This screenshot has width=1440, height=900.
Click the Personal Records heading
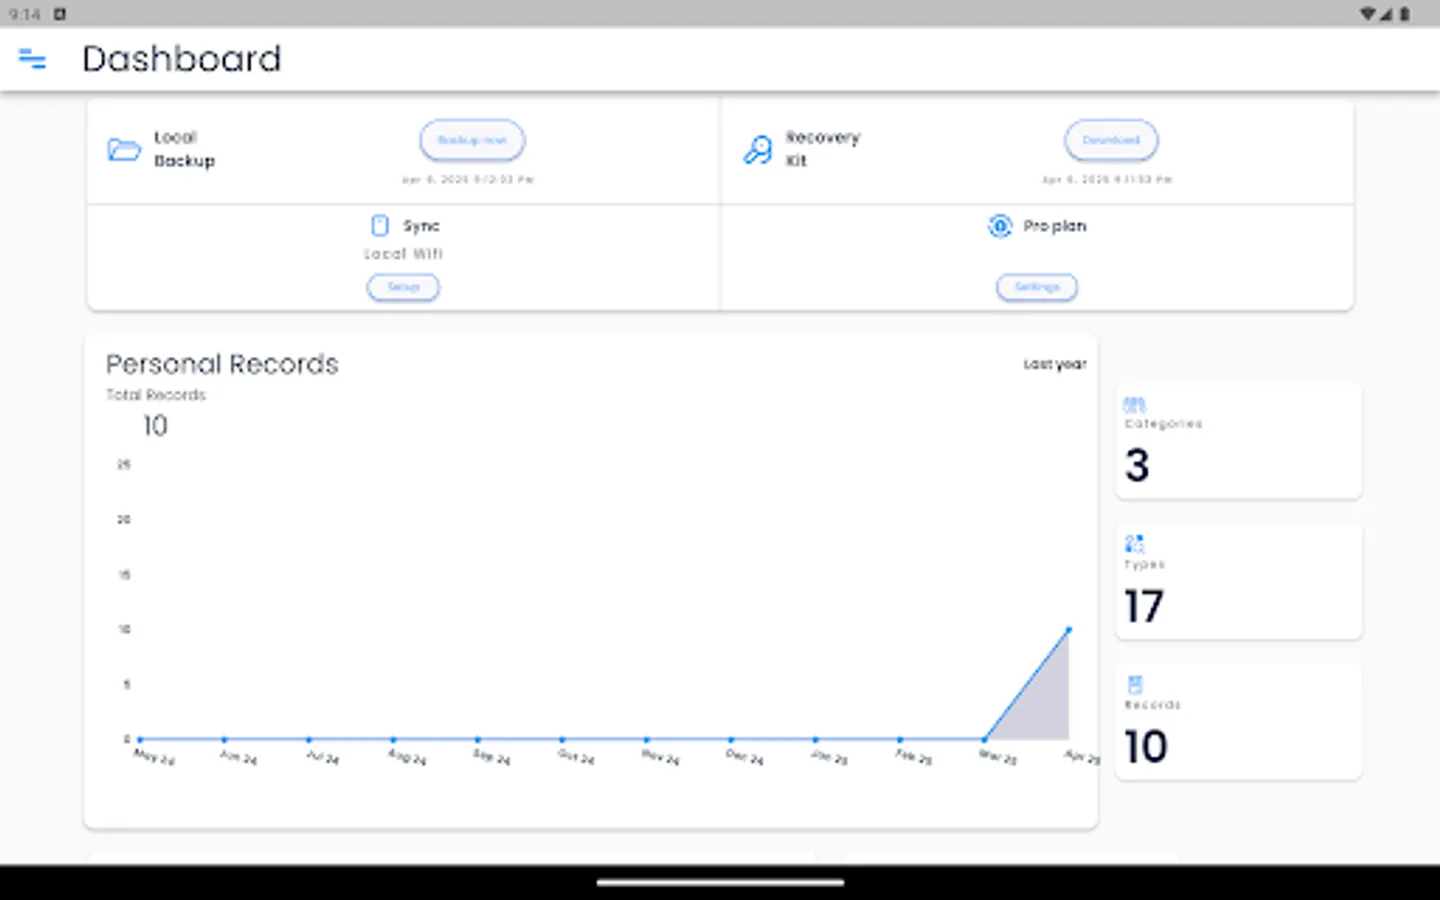222,364
